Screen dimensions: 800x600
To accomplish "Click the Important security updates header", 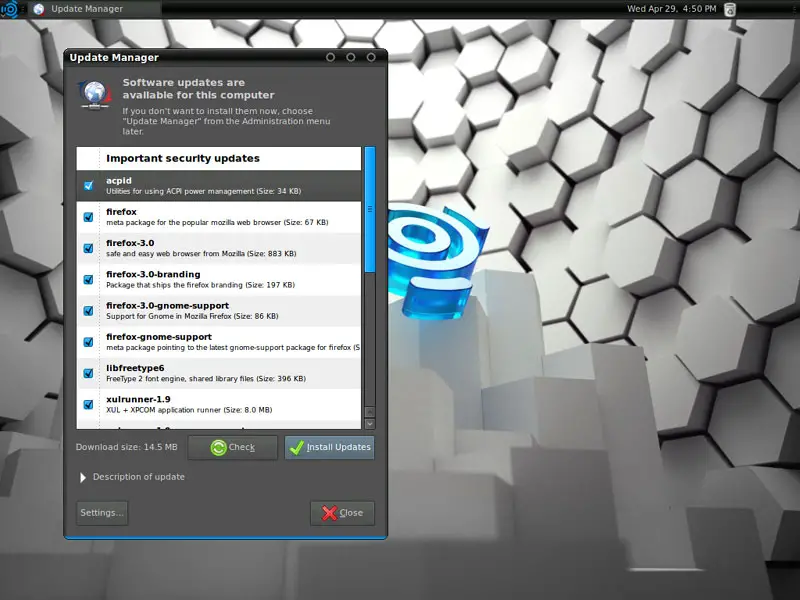I will (x=183, y=158).
